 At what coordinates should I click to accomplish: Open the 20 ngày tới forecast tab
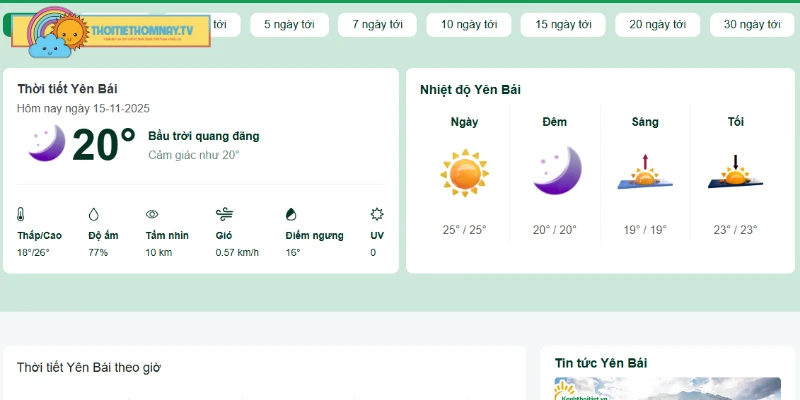coord(658,24)
